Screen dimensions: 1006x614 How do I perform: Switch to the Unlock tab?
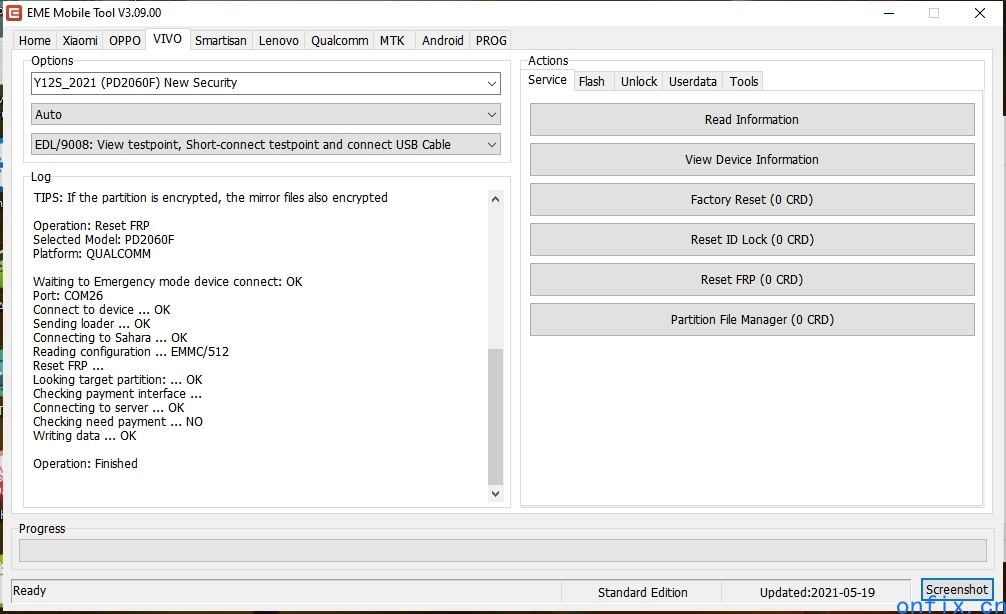(638, 81)
